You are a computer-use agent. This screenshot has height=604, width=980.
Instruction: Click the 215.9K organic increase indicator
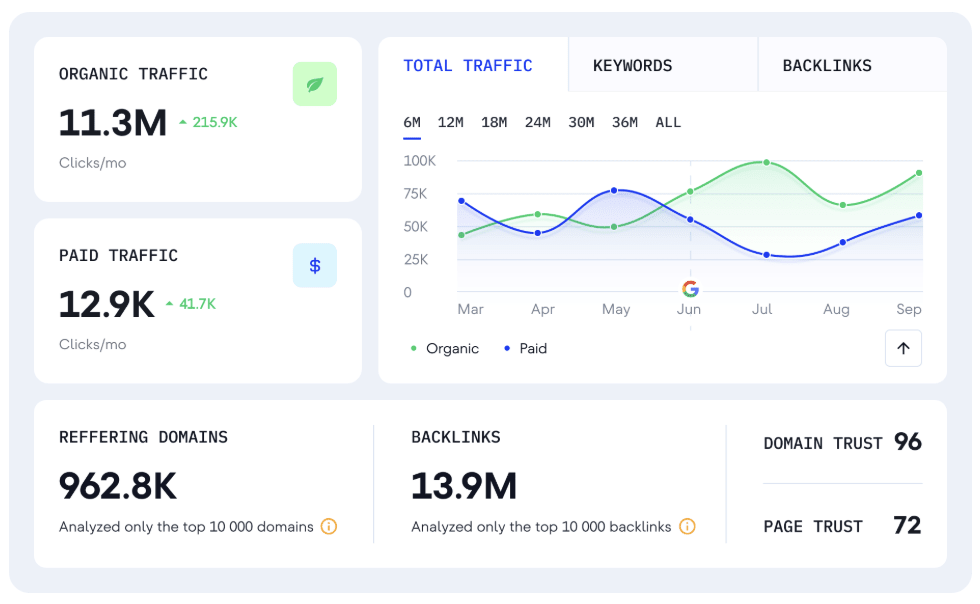(208, 123)
